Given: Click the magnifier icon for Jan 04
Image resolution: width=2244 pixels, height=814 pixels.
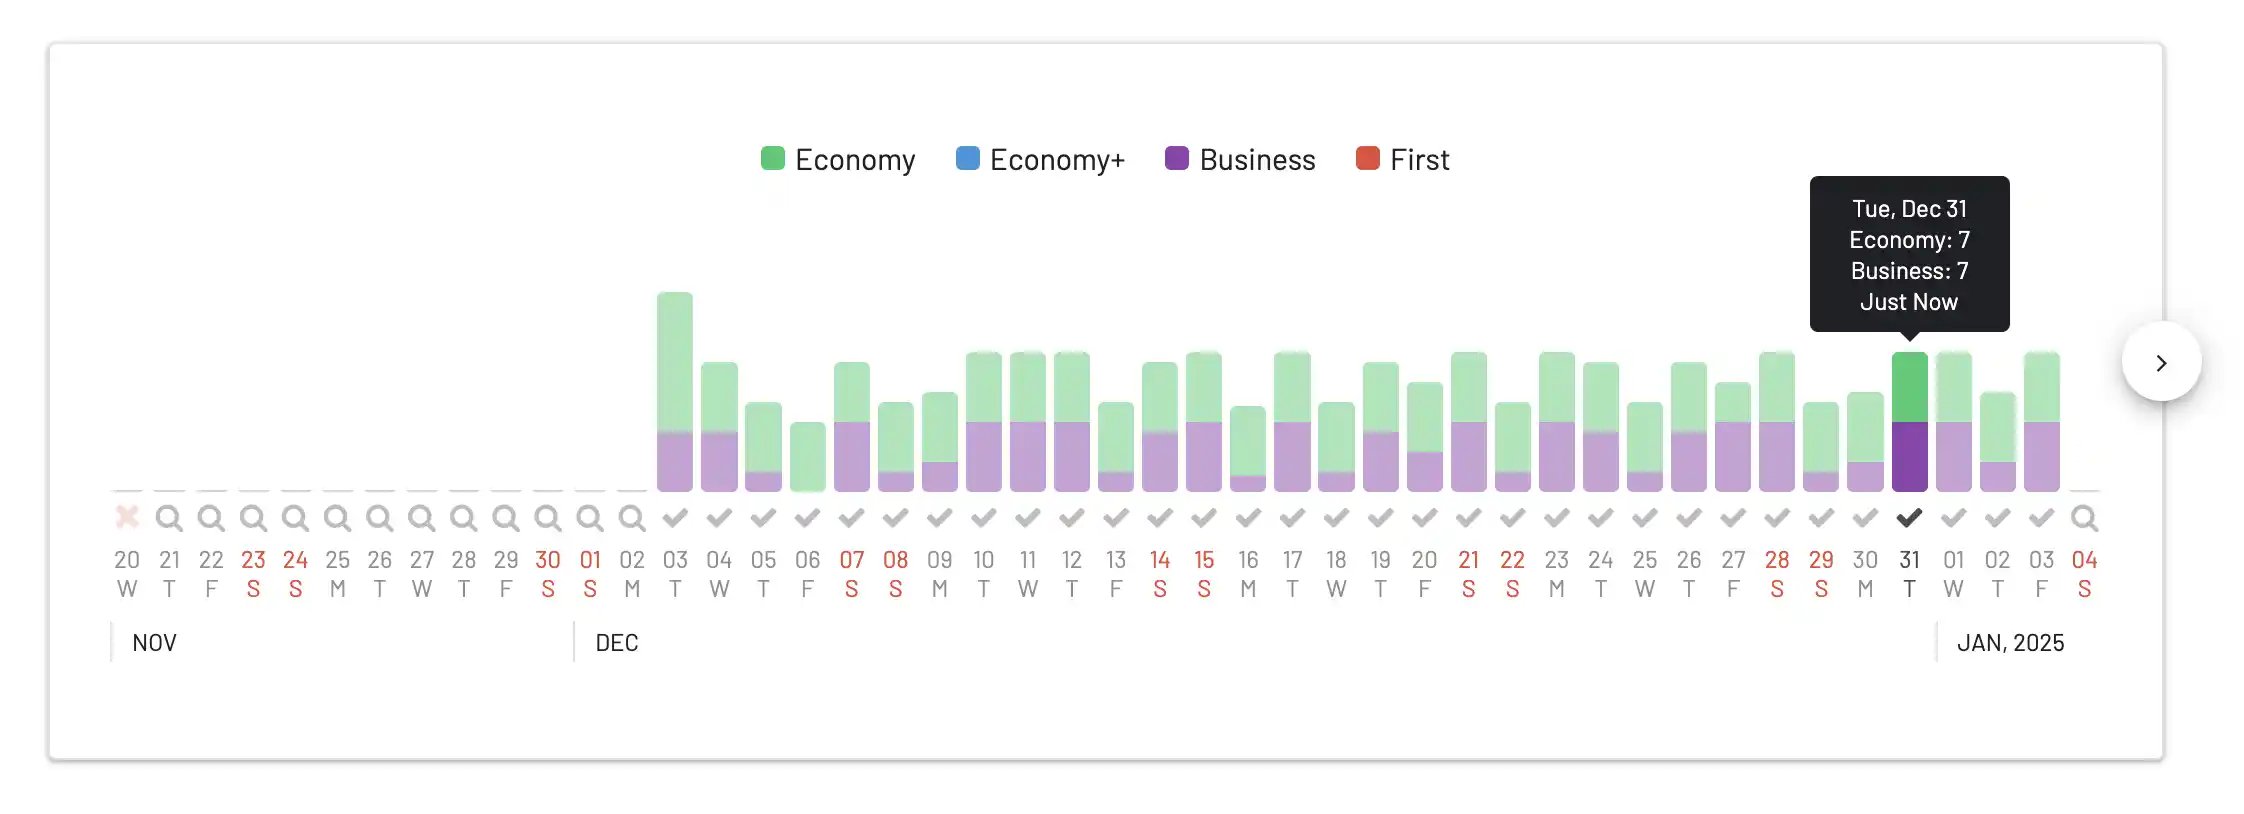Looking at the screenshot, I should [2084, 518].
